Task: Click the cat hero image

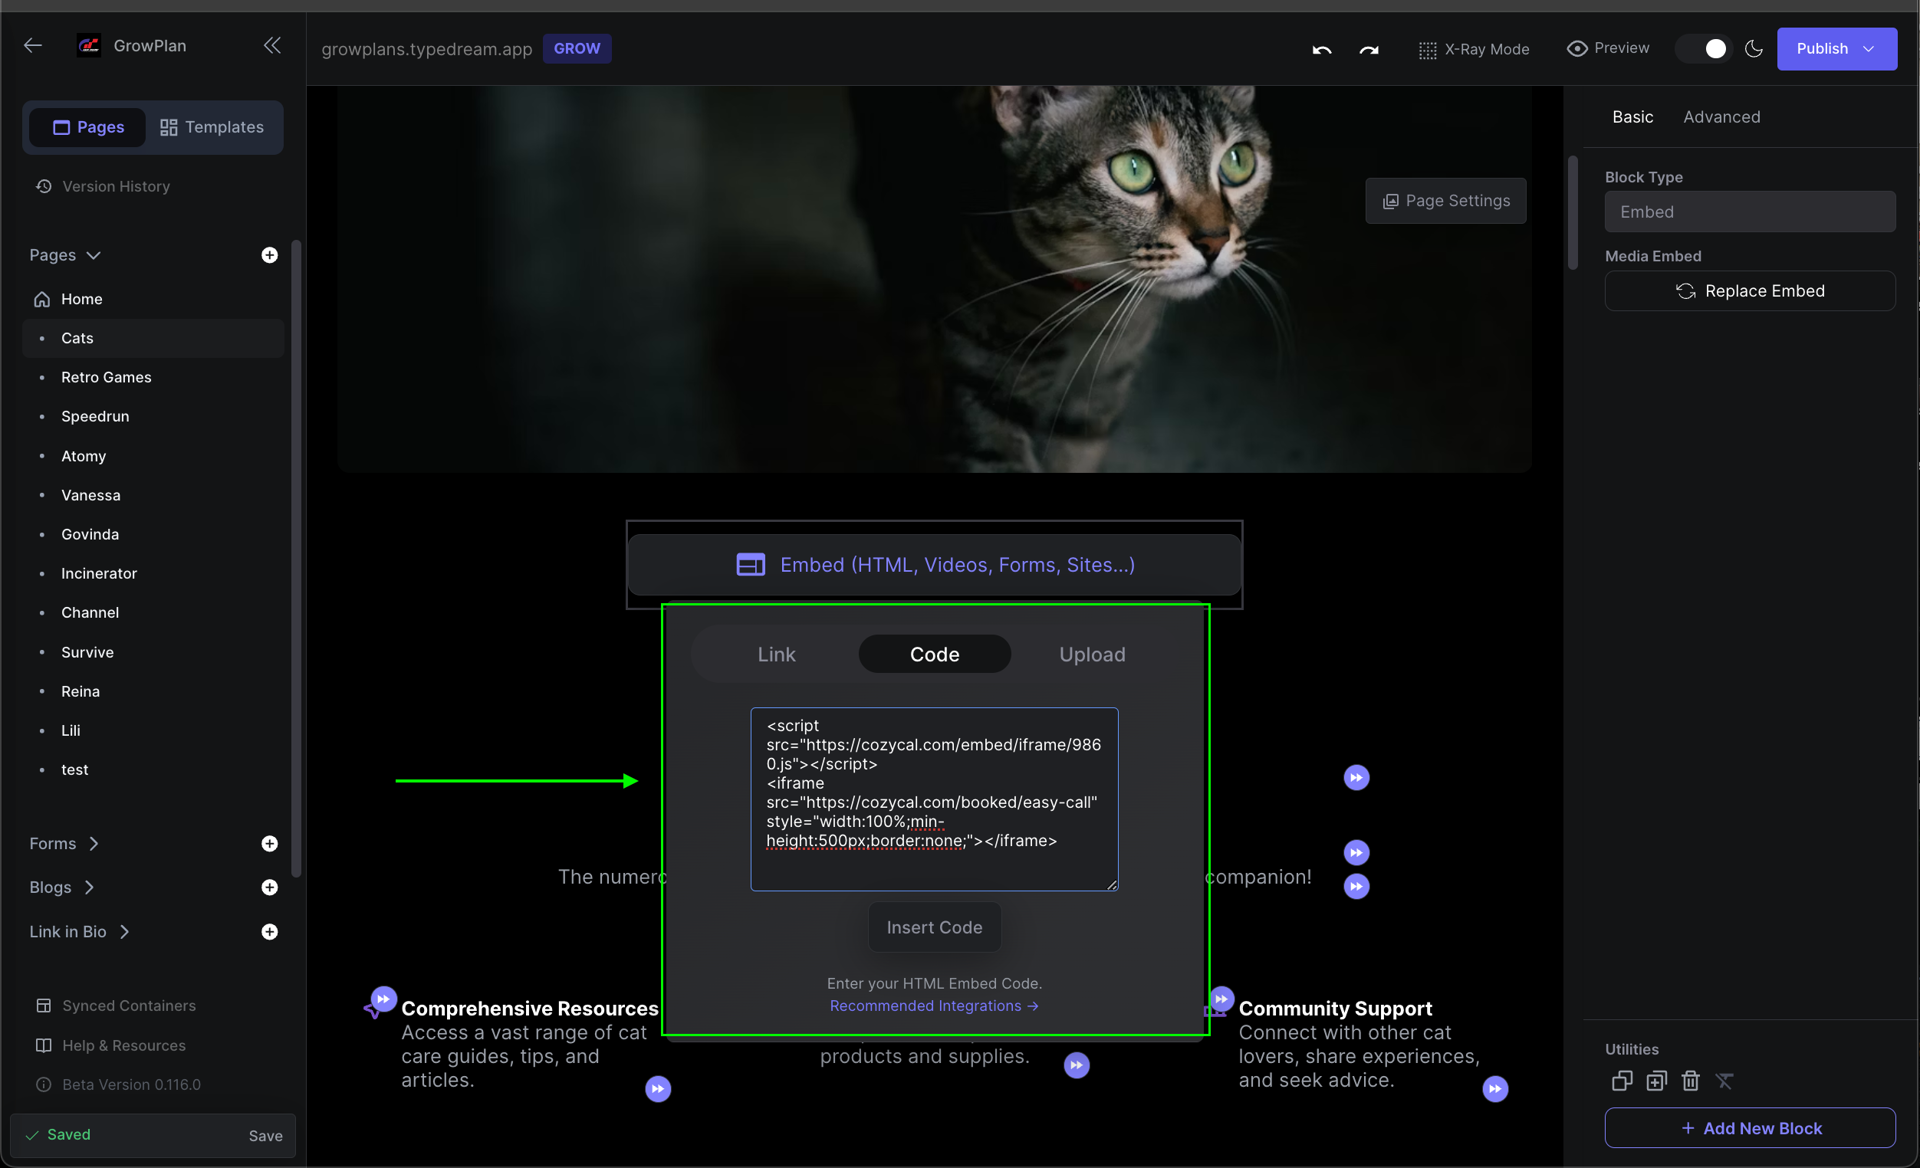Action: (934, 279)
